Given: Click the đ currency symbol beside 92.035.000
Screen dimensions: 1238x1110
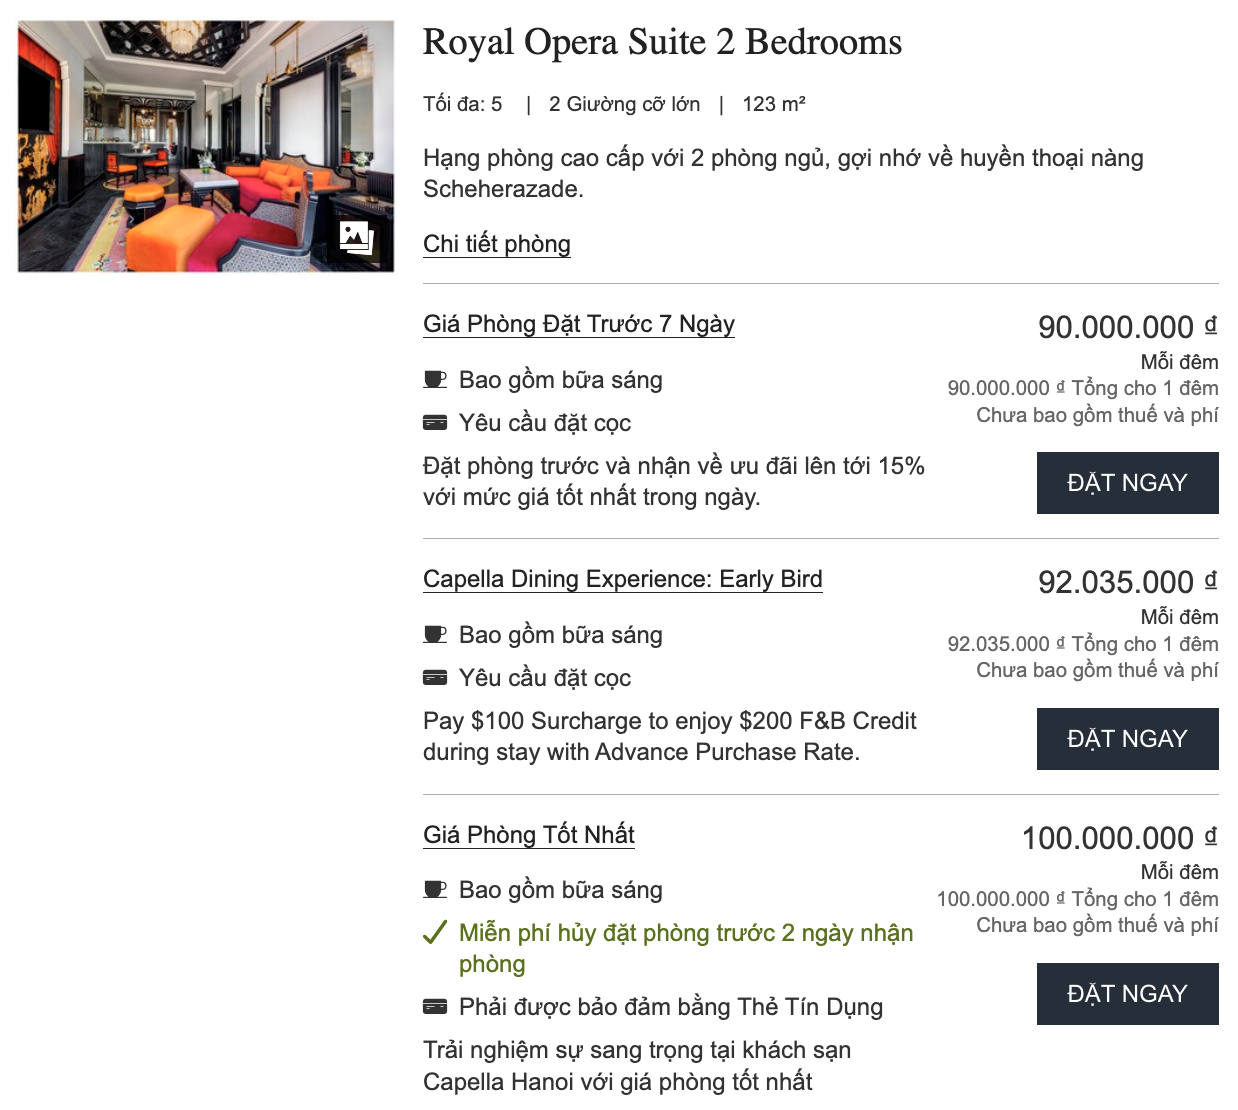Looking at the screenshot, I should point(1210,580).
